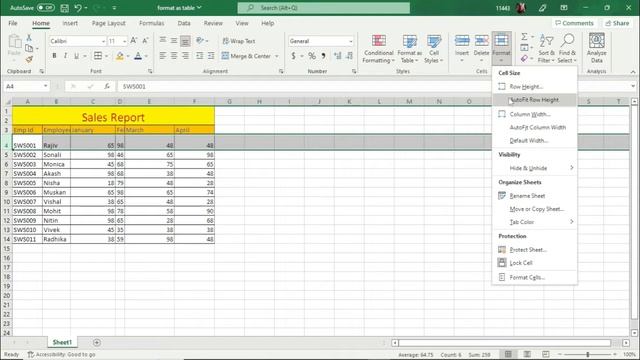
Task: Apply Accounting currency format
Action: 293,56
